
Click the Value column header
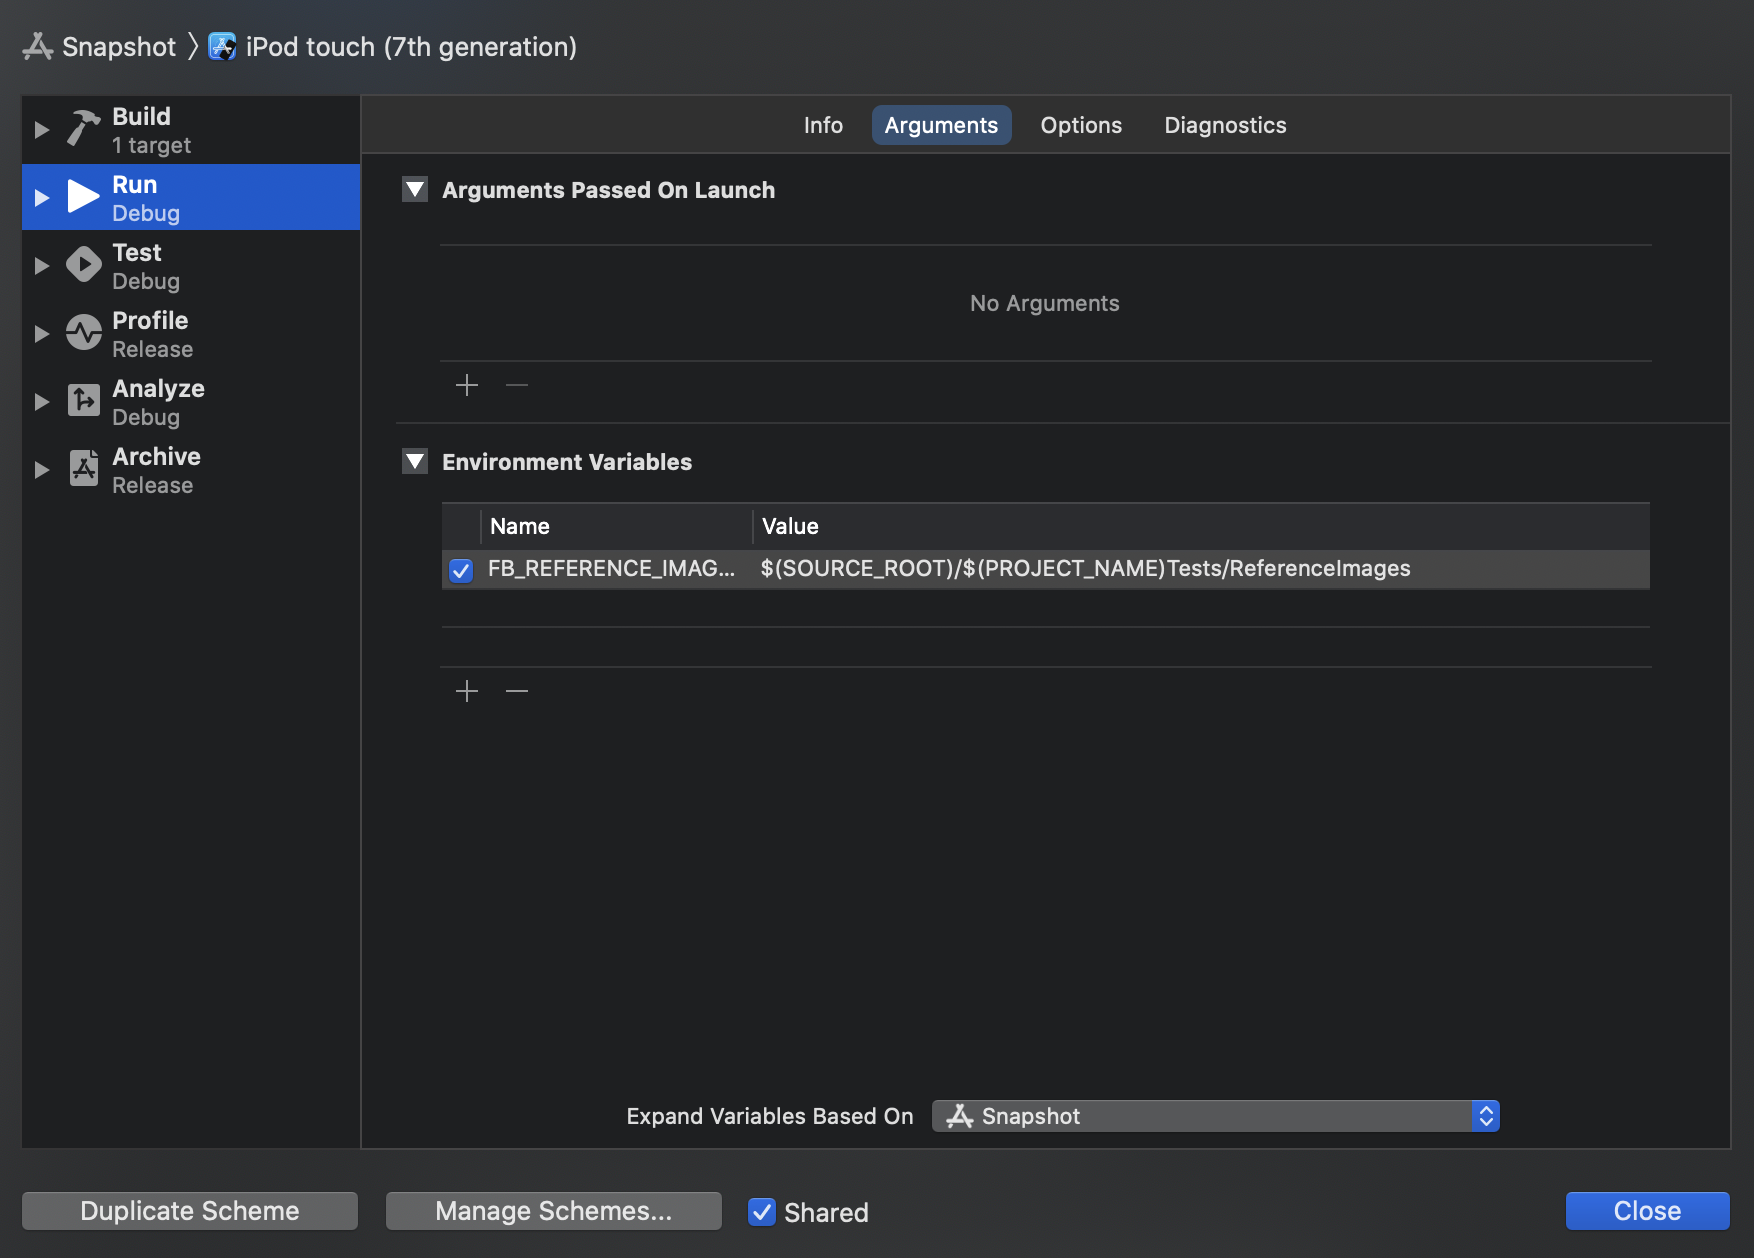1201,526
